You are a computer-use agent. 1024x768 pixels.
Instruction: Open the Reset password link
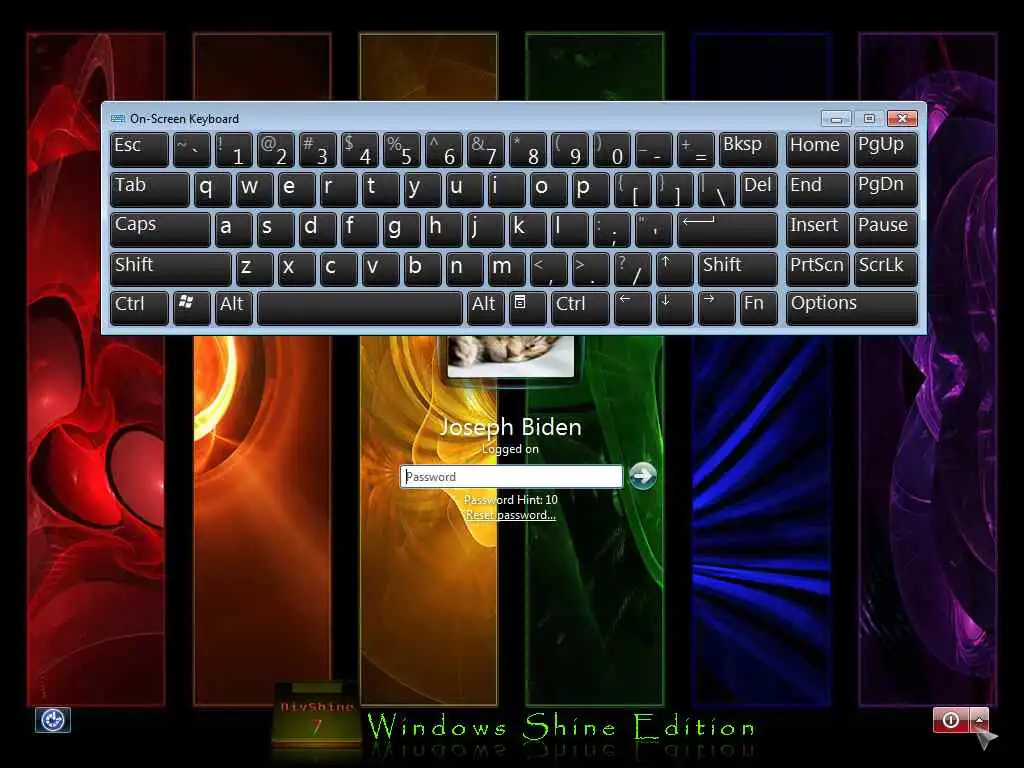coord(511,515)
